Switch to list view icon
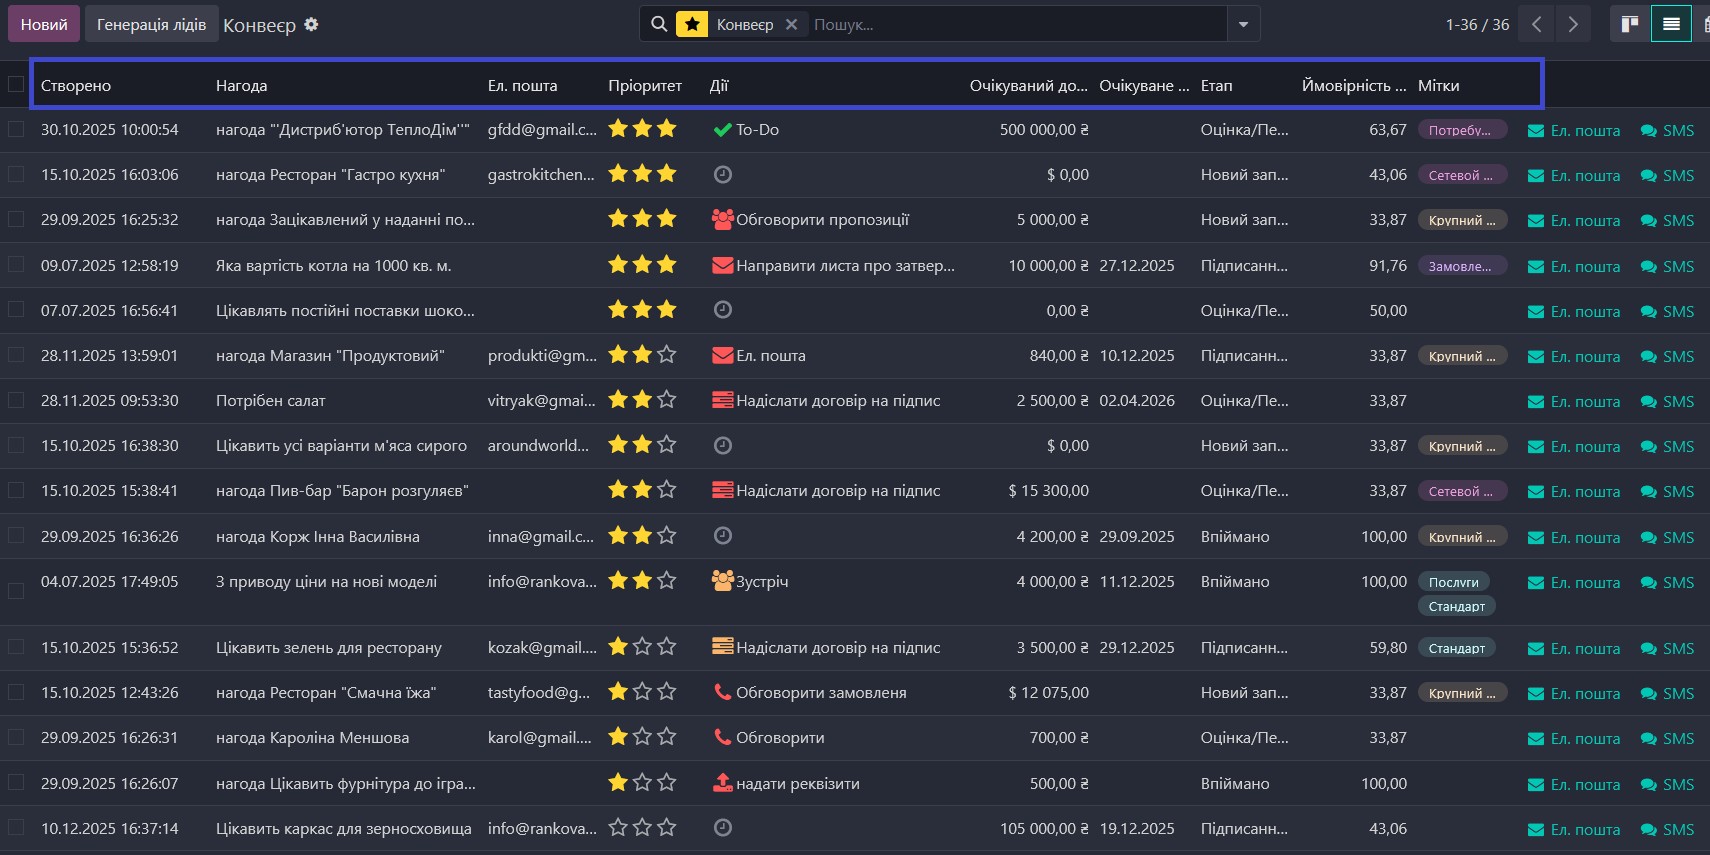This screenshot has height=855, width=1710. pos(1671,24)
